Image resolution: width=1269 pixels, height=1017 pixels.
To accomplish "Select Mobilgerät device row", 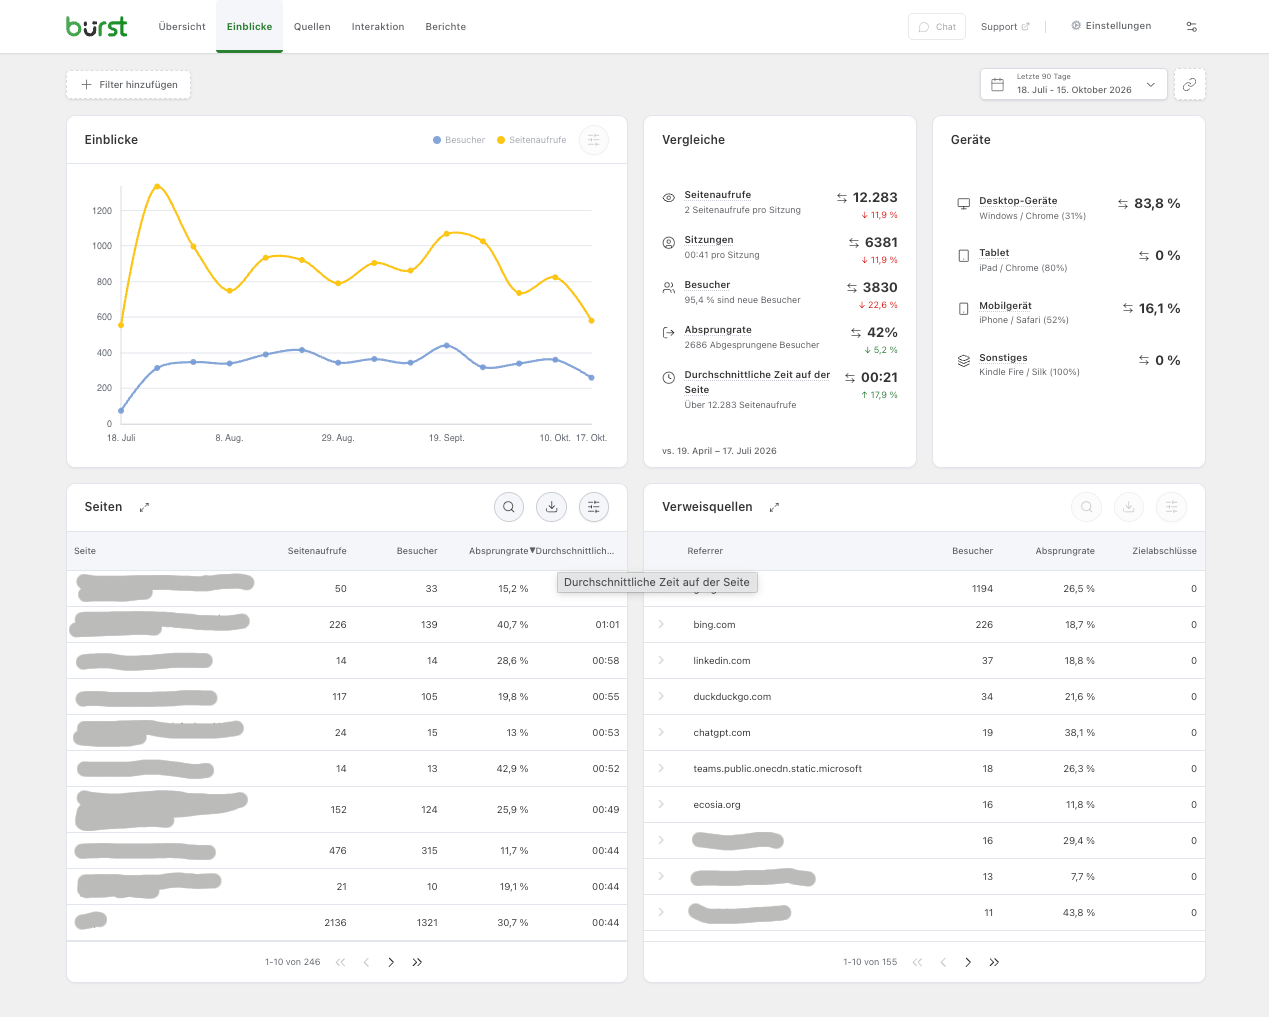I will click(1068, 312).
